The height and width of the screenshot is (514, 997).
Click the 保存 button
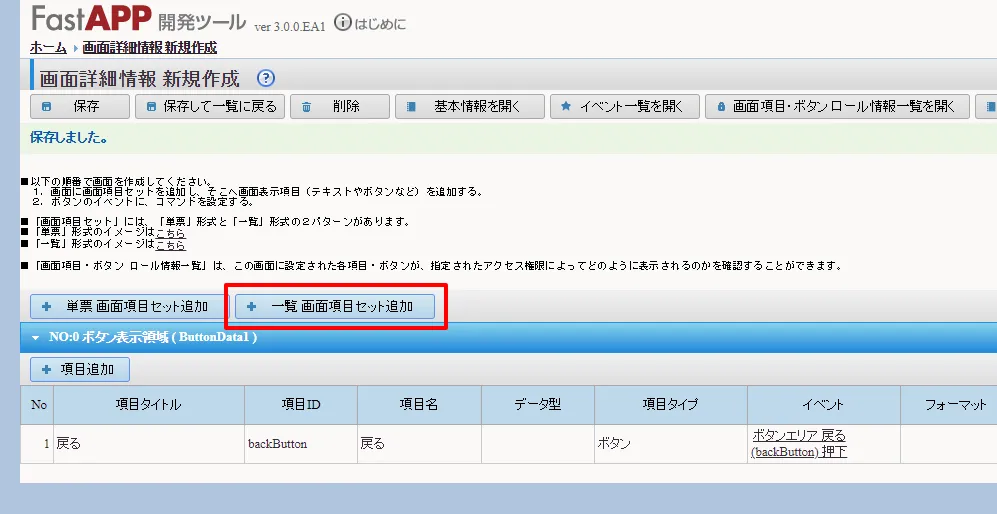(79, 107)
